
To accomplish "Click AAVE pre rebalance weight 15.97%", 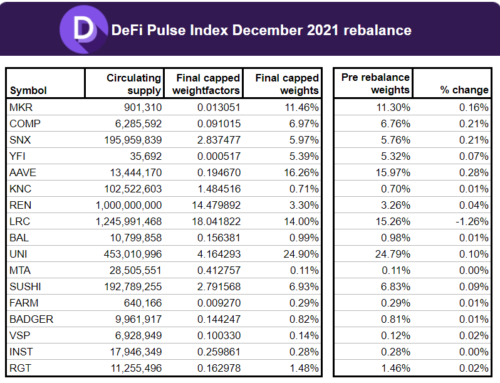I will point(393,173).
